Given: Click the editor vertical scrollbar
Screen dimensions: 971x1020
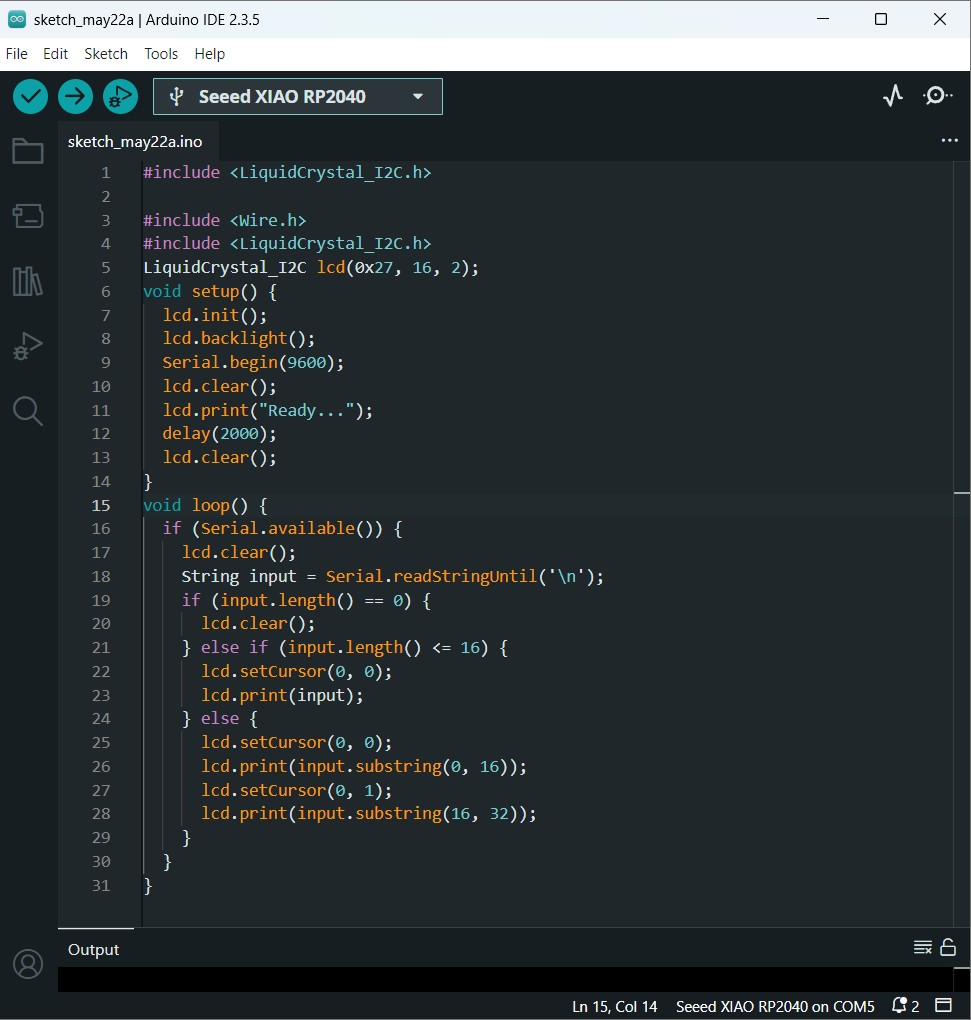Looking at the screenshot, I should click(x=962, y=544).
